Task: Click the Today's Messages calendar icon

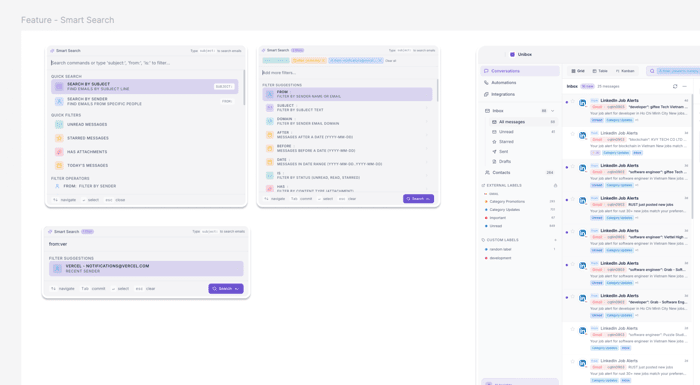Action: [59, 165]
